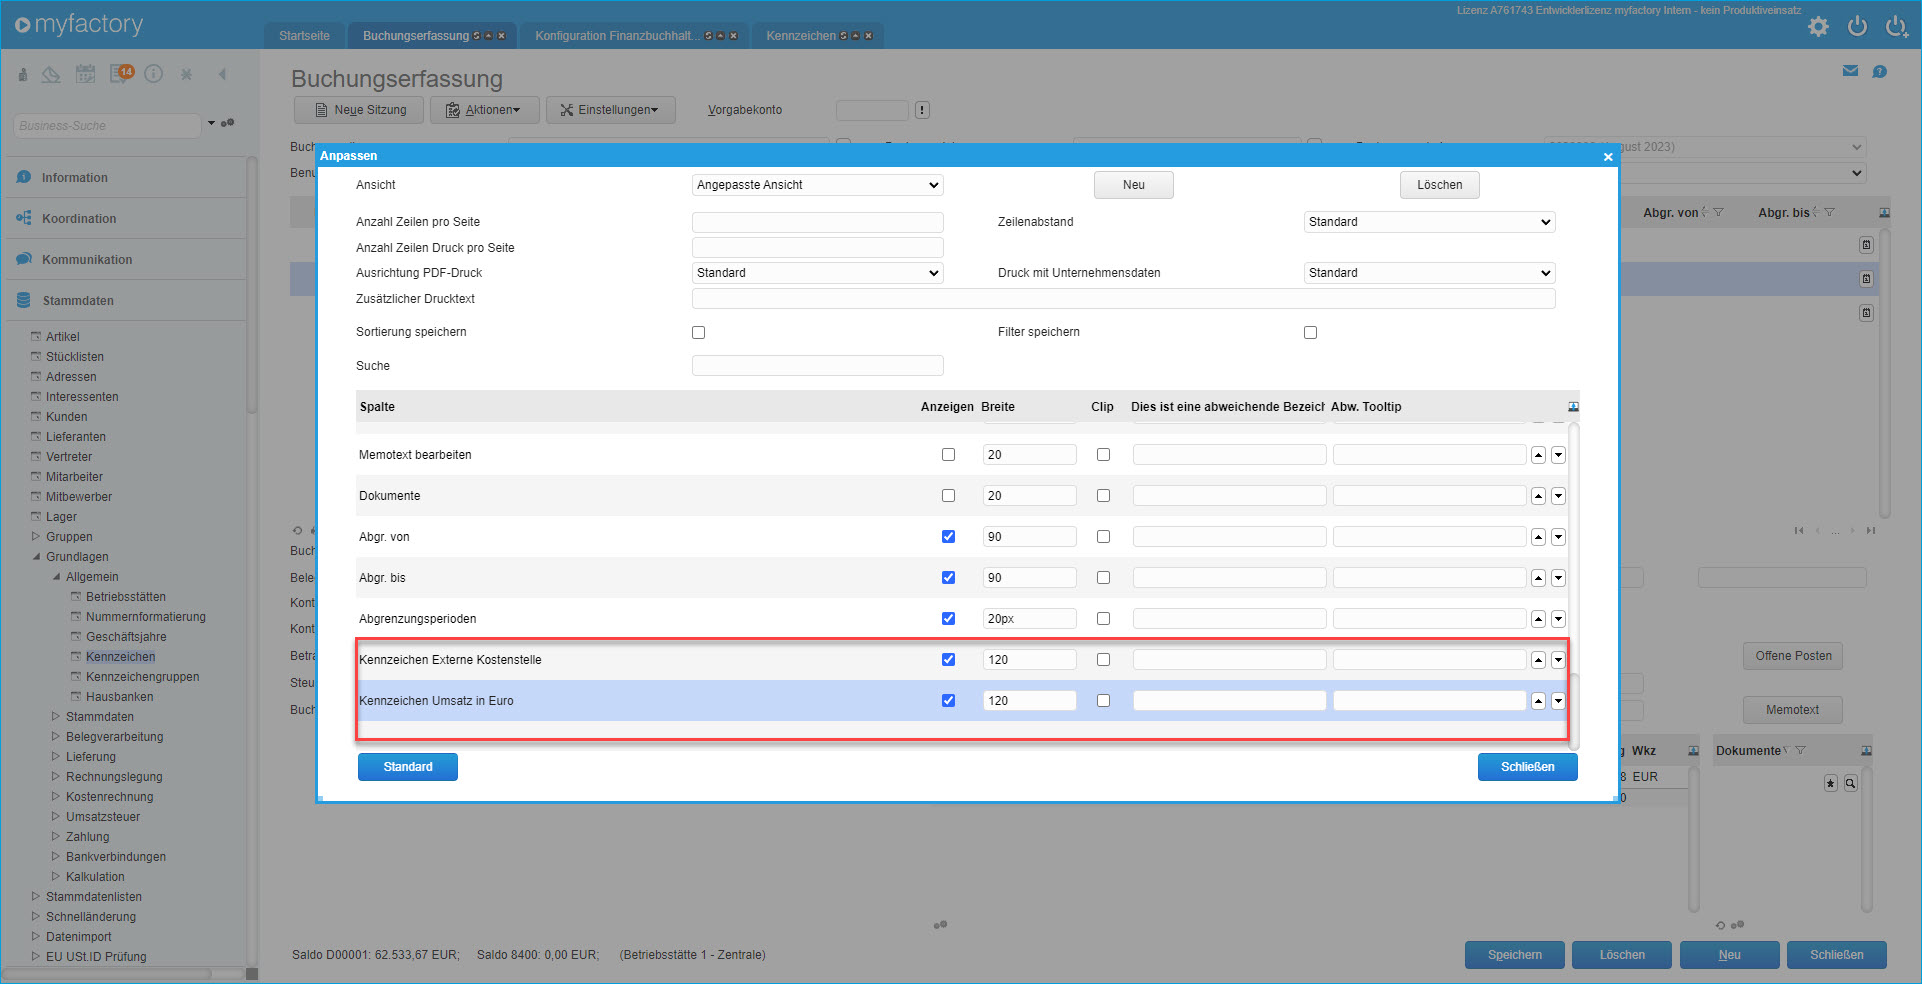Close the Kennzeichen tab with X icon
The image size is (1922, 984).
point(868,36)
